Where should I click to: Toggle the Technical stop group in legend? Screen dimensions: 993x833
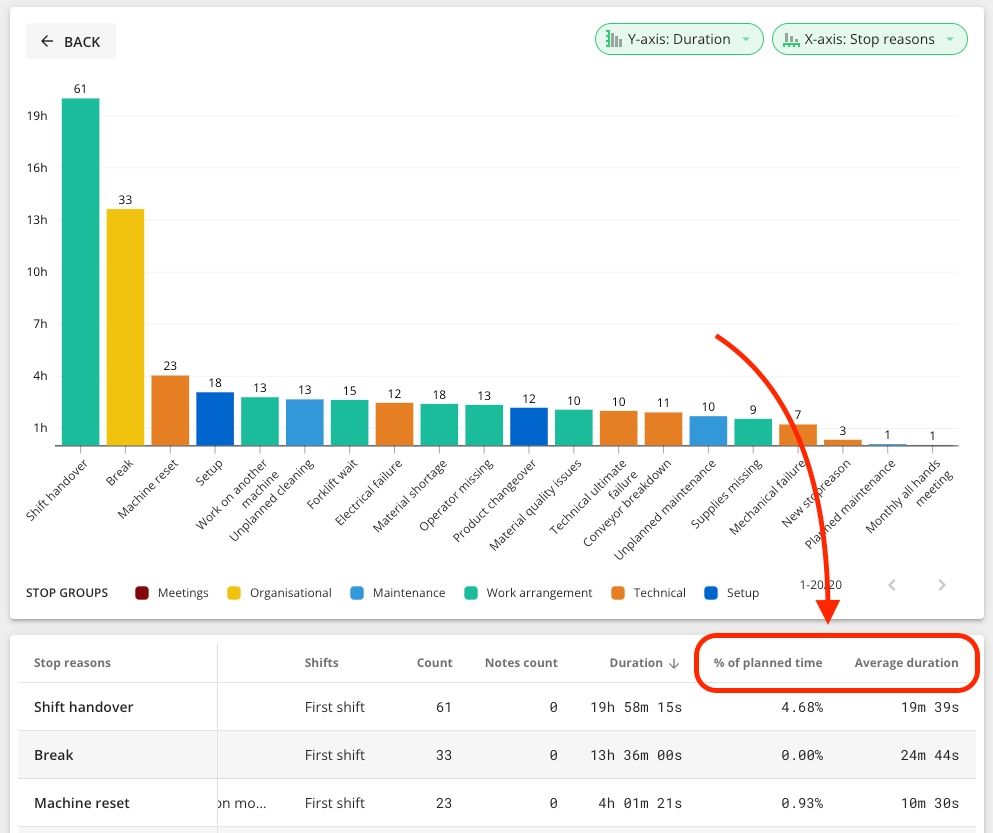click(648, 593)
